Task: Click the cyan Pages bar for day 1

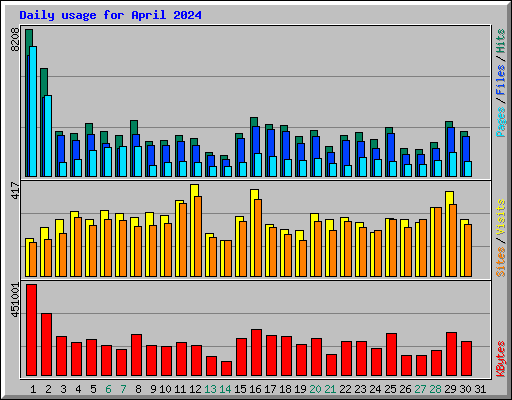Action: (x=33, y=111)
